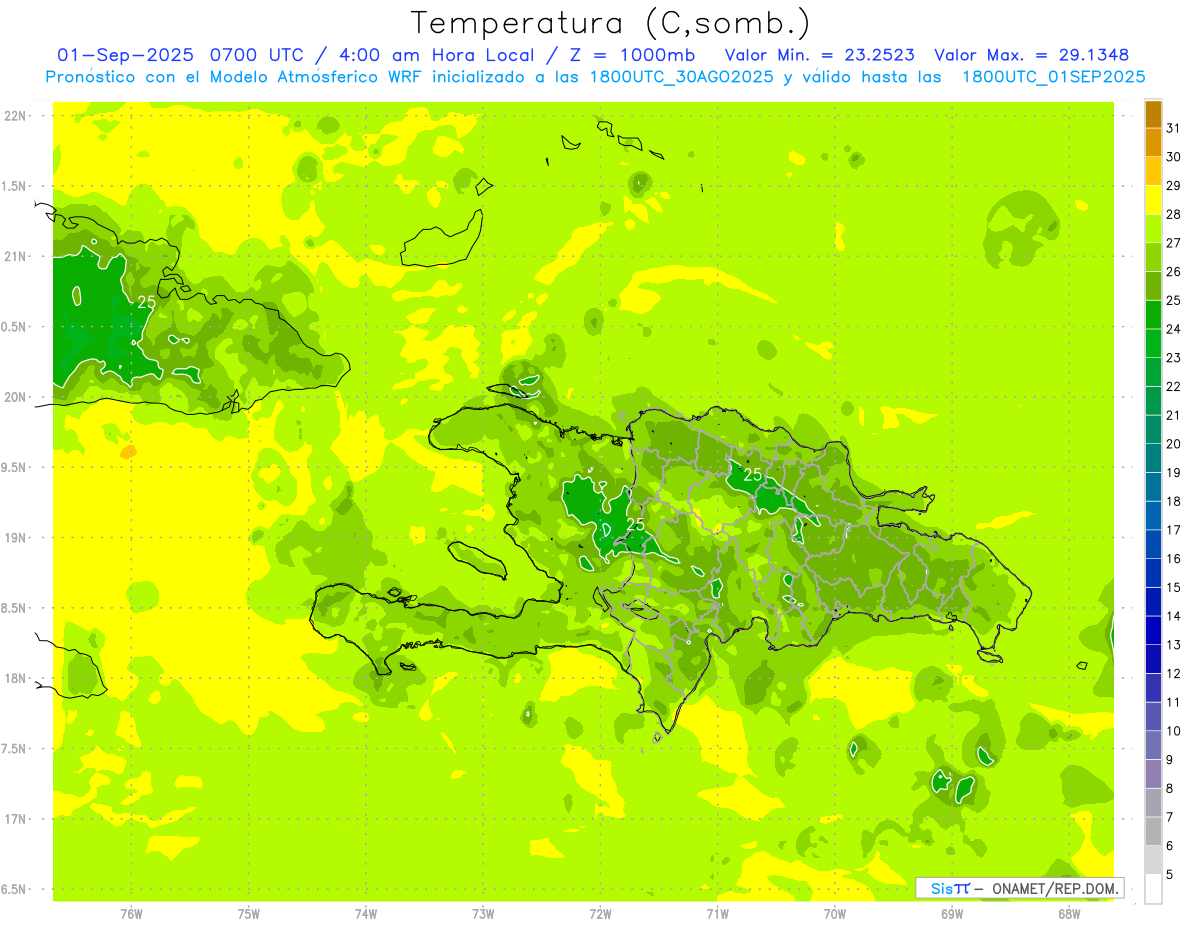Click the "17N" latitude label

[x=16, y=819]
